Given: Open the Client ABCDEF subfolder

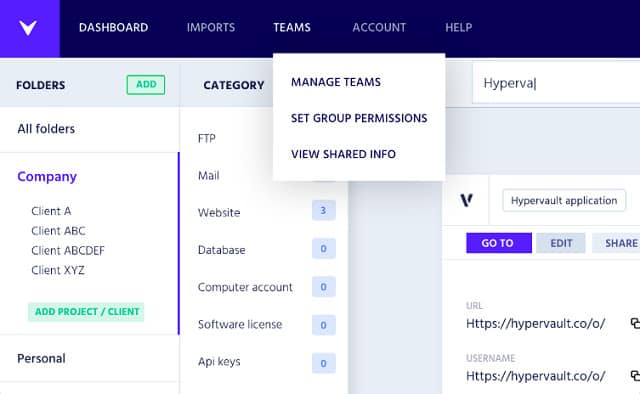Looking at the screenshot, I should 68,250.
